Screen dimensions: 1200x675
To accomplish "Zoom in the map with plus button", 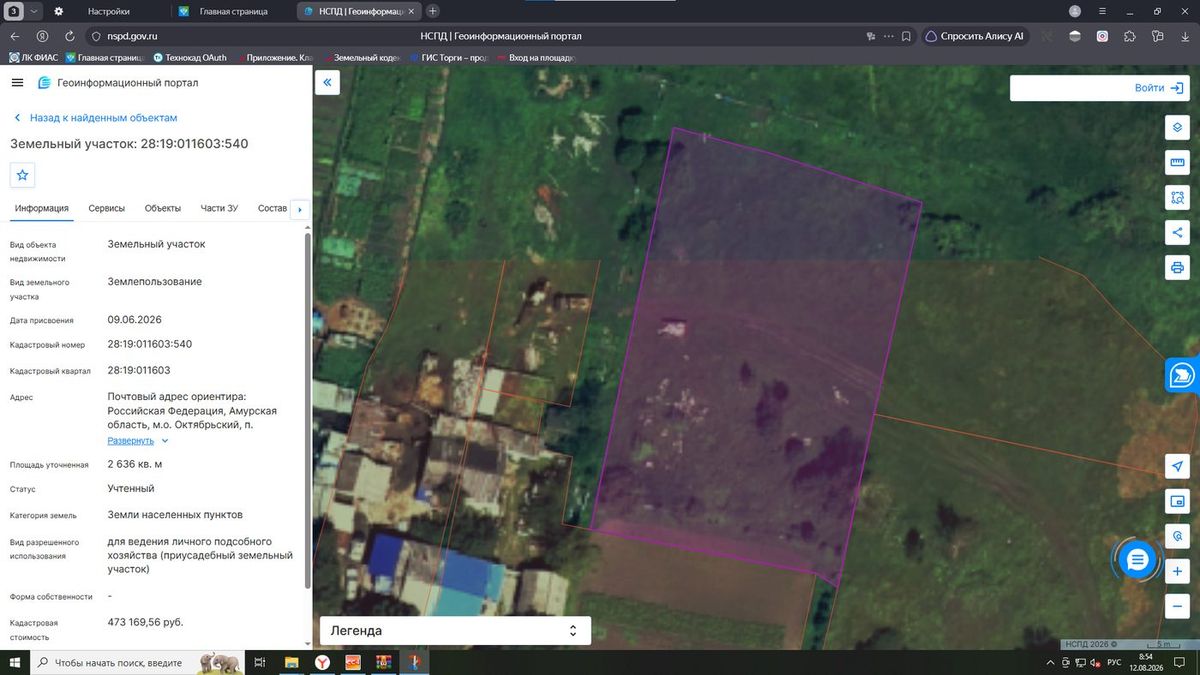I will [x=1177, y=571].
